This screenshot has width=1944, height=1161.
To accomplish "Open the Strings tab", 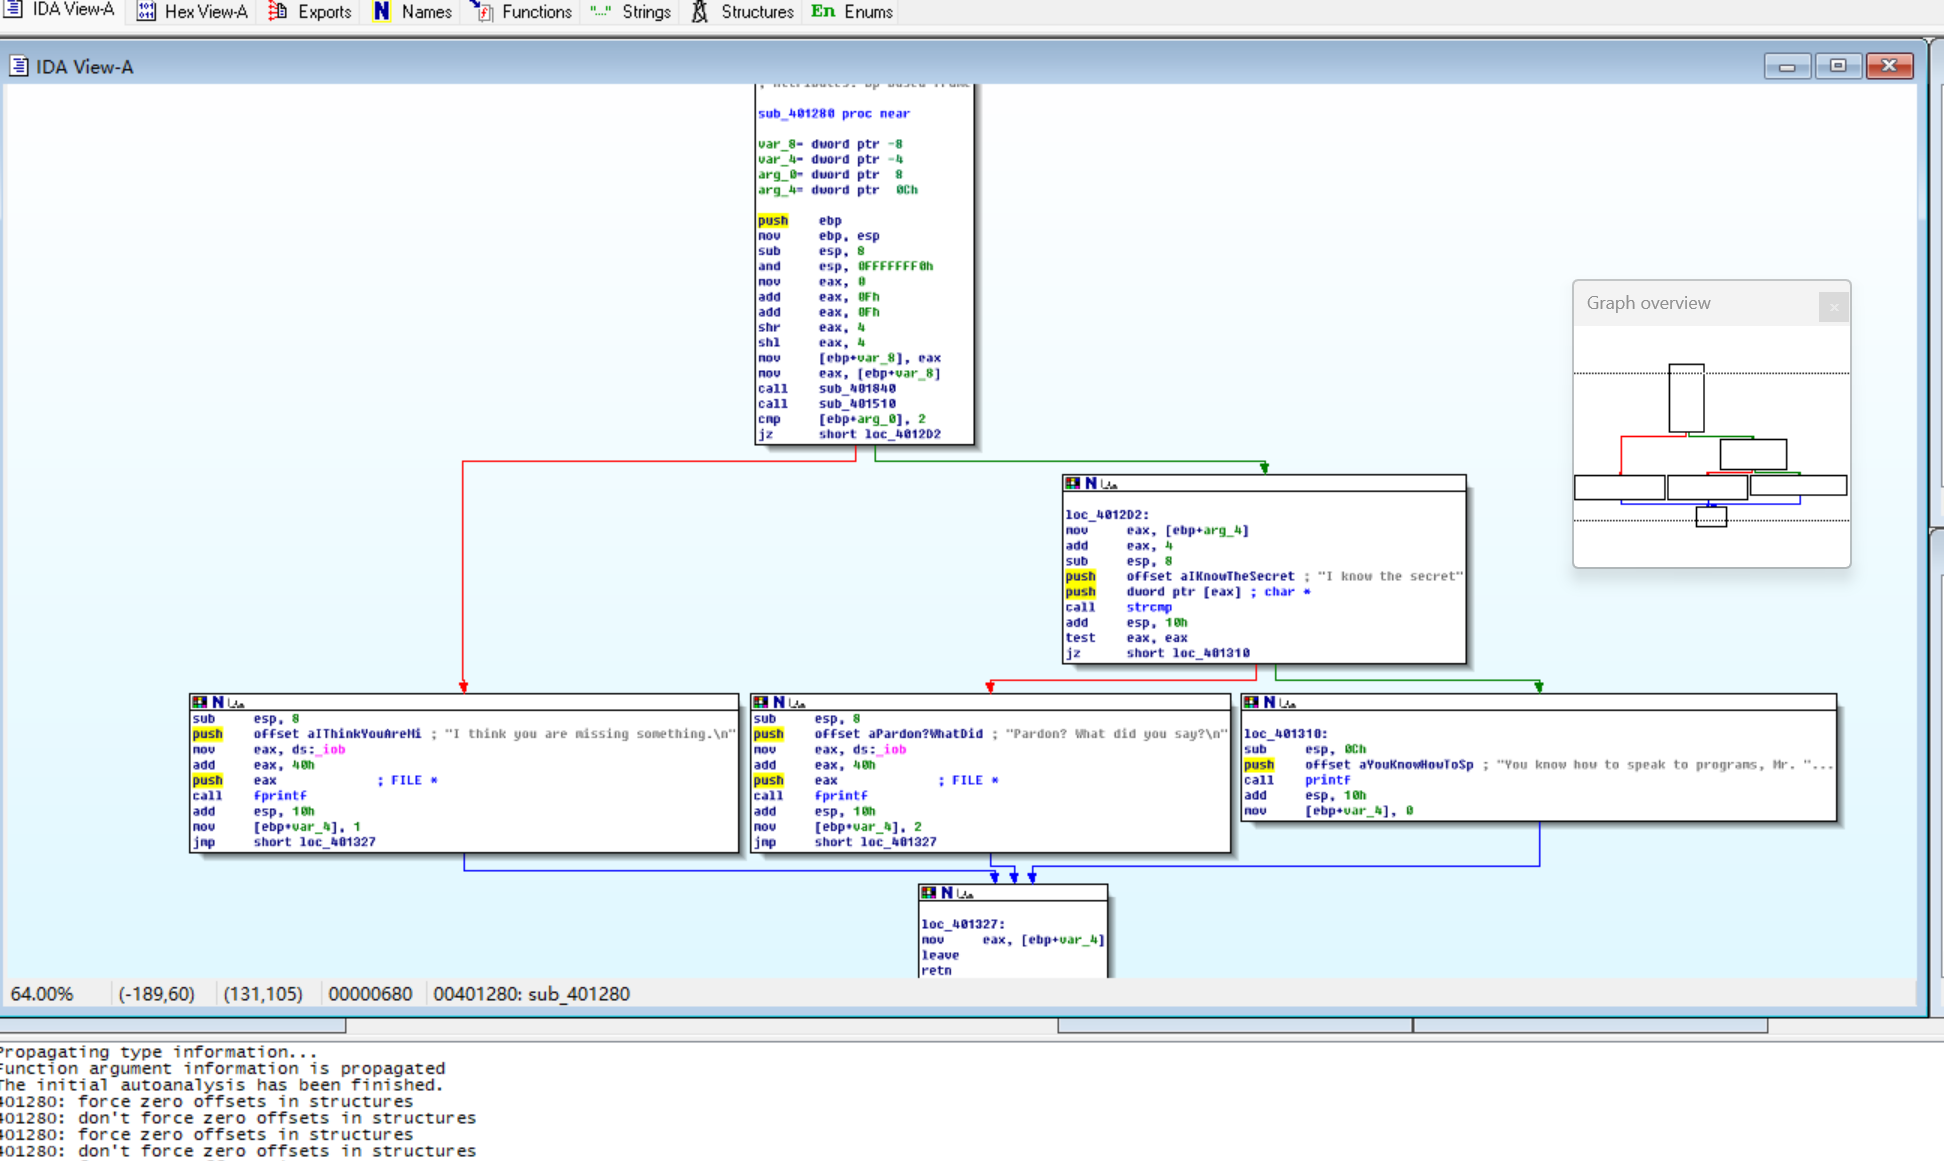I will (x=631, y=12).
